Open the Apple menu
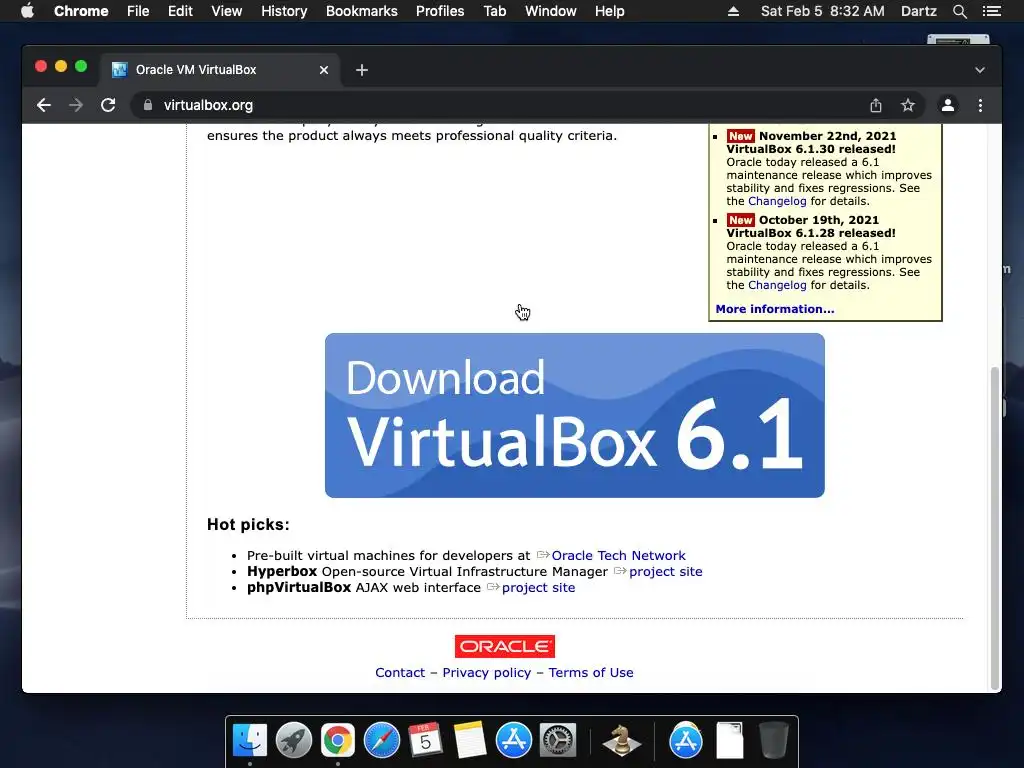1024x768 pixels. tap(27, 11)
